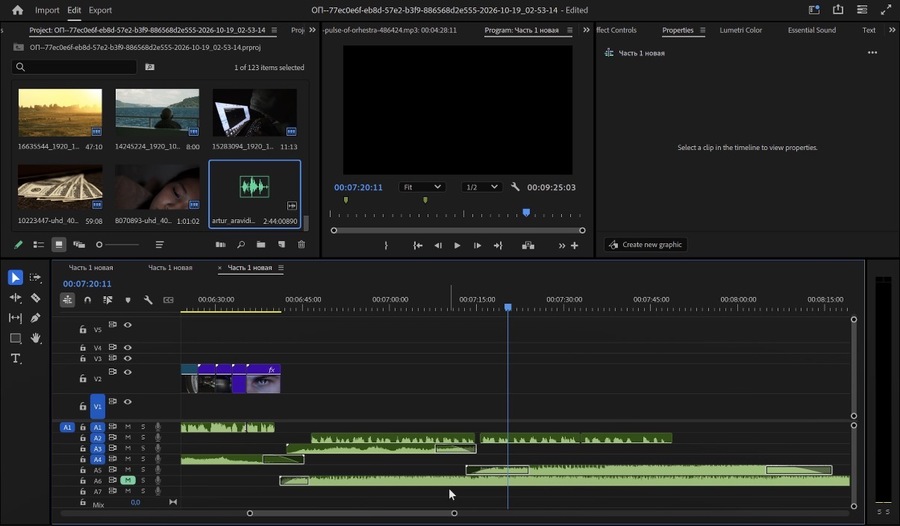
Task: Select the Rectangle tool
Action: [x=15, y=338]
